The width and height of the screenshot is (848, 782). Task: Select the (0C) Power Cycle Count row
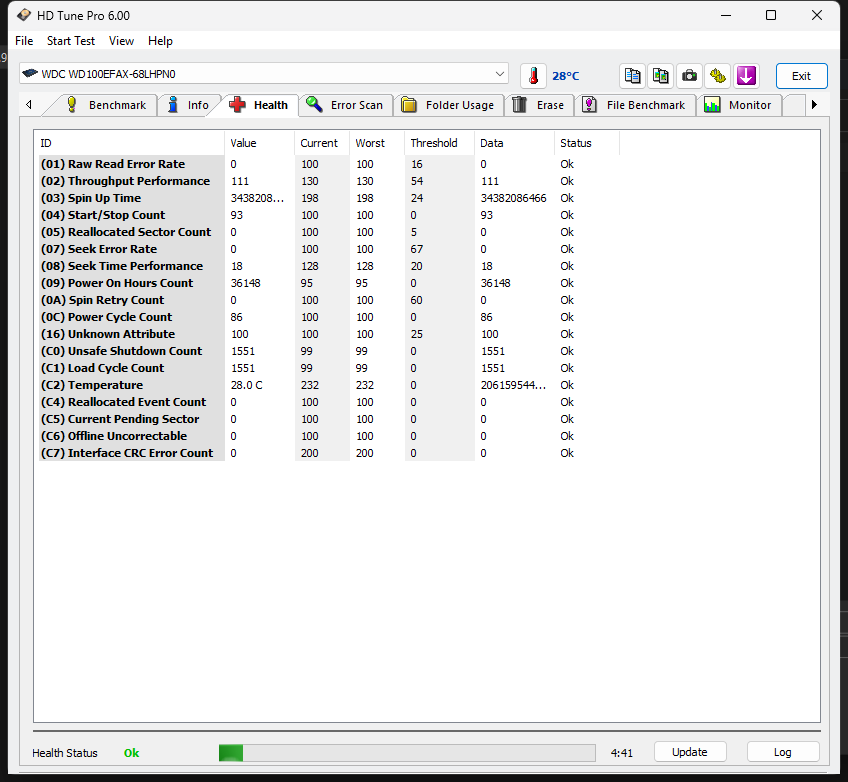click(x=327, y=317)
